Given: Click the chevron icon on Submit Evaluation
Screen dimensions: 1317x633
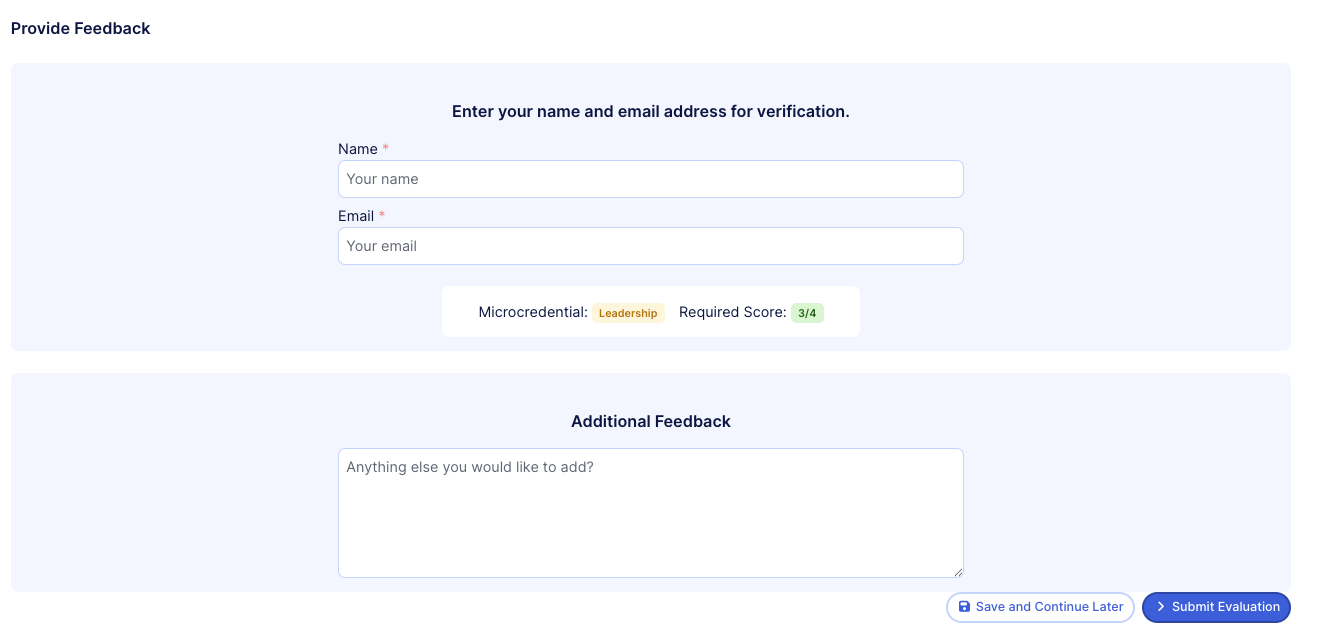Looking at the screenshot, I should point(1160,607).
